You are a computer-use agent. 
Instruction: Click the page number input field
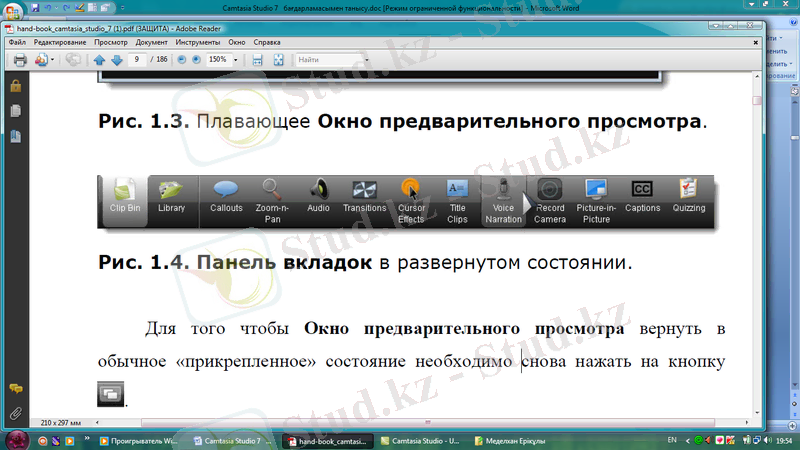click(138, 60)
